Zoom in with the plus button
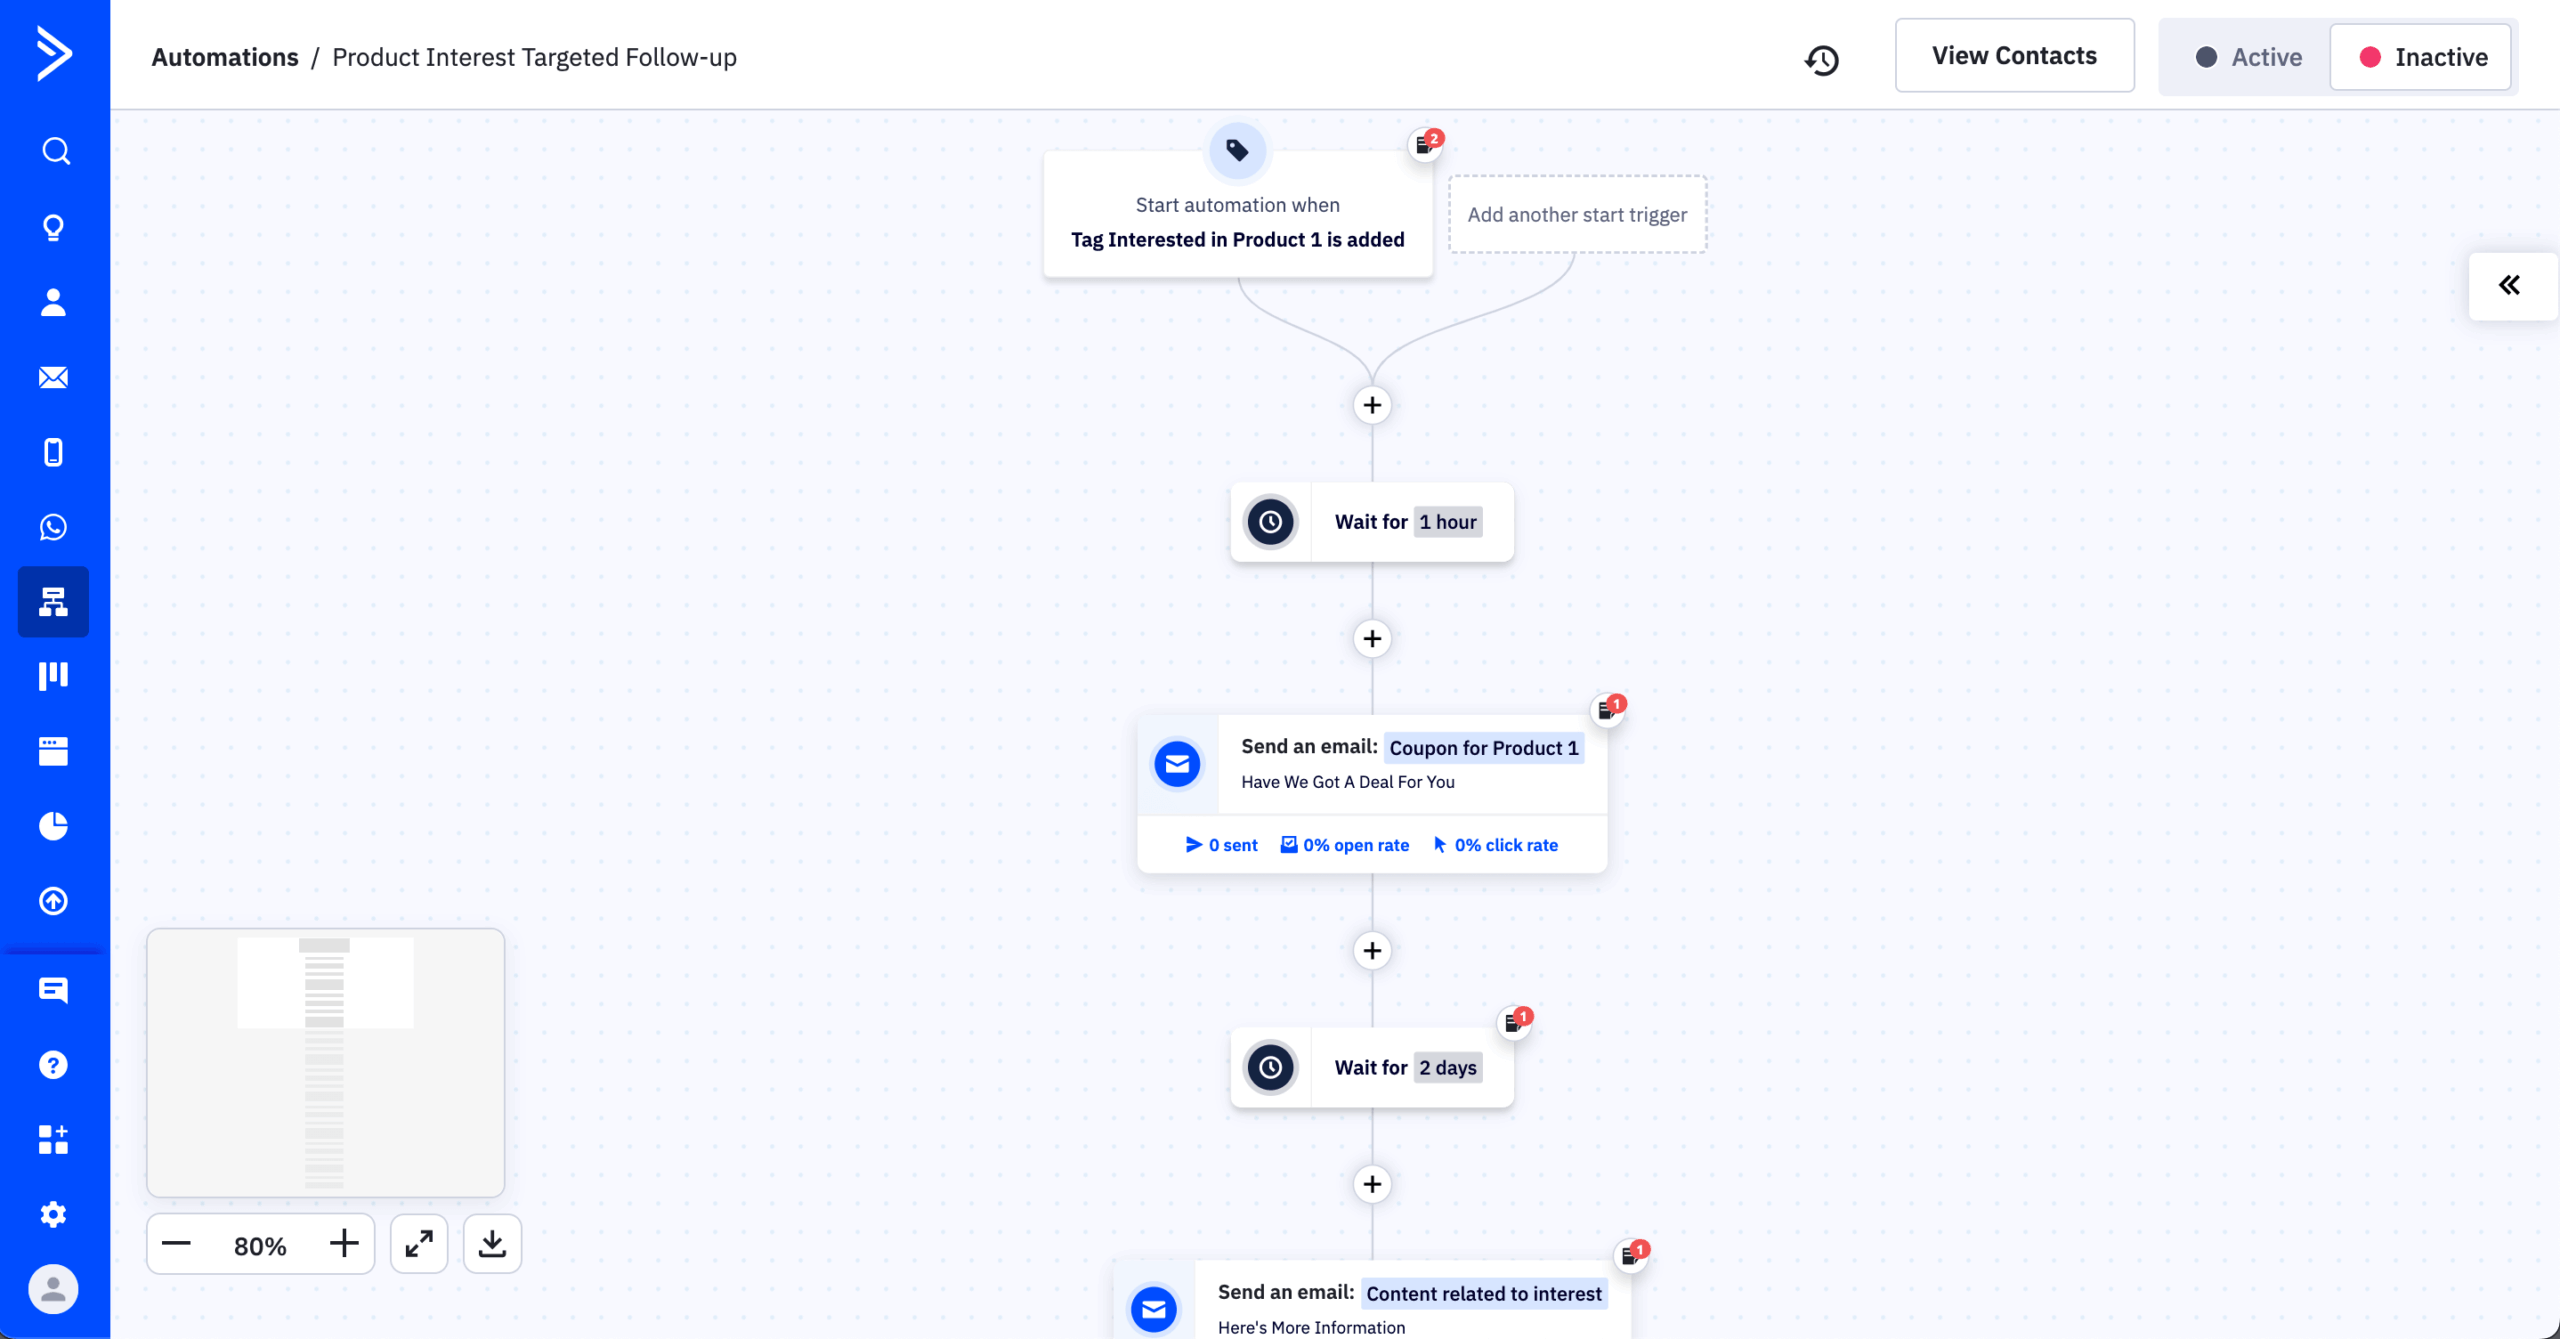Viewport: 2560px width, 1339px height. [344, 1244]
